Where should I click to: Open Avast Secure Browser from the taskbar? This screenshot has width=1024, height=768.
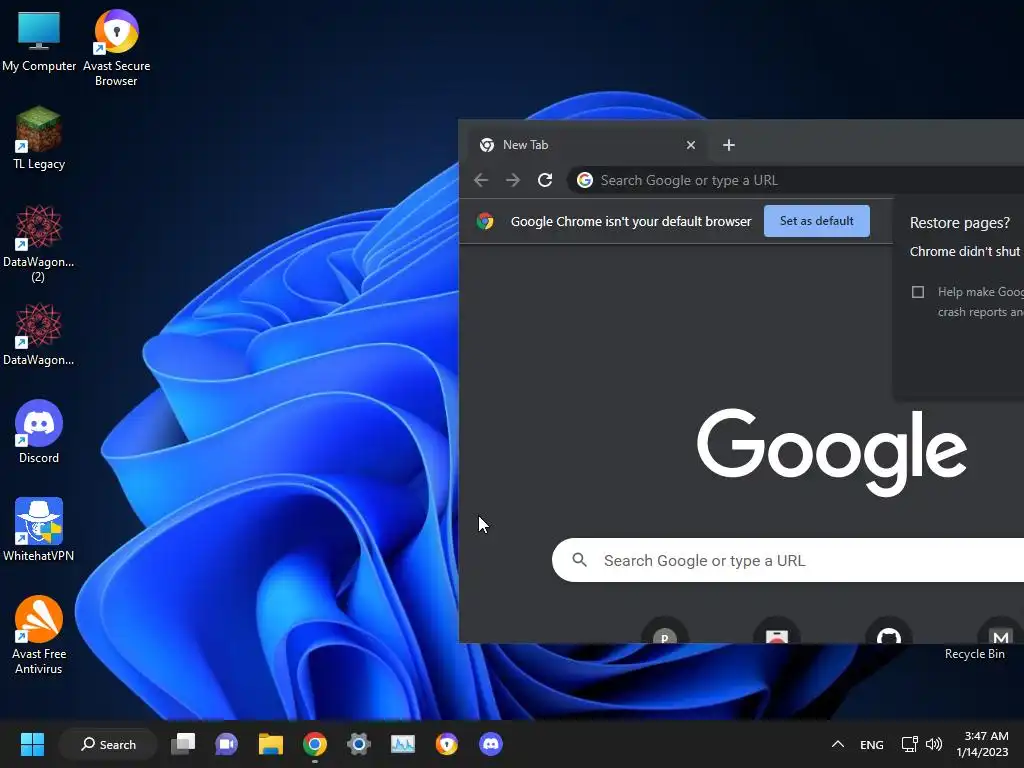[447, 744]
